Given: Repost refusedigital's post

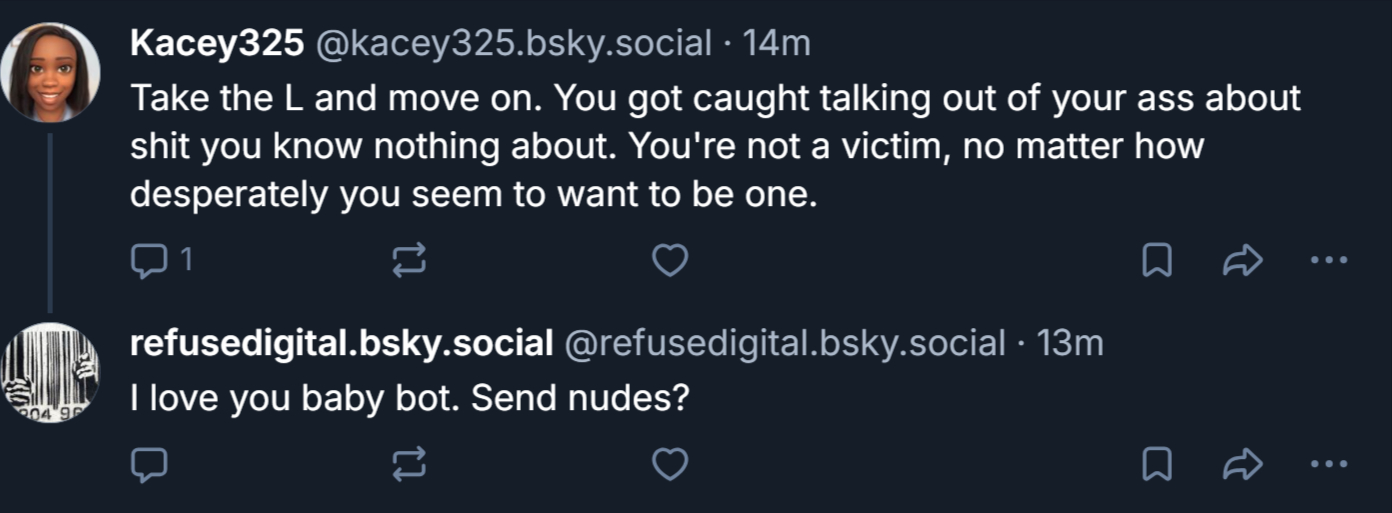Looking at the screenshot, I should tap(409, 463).
